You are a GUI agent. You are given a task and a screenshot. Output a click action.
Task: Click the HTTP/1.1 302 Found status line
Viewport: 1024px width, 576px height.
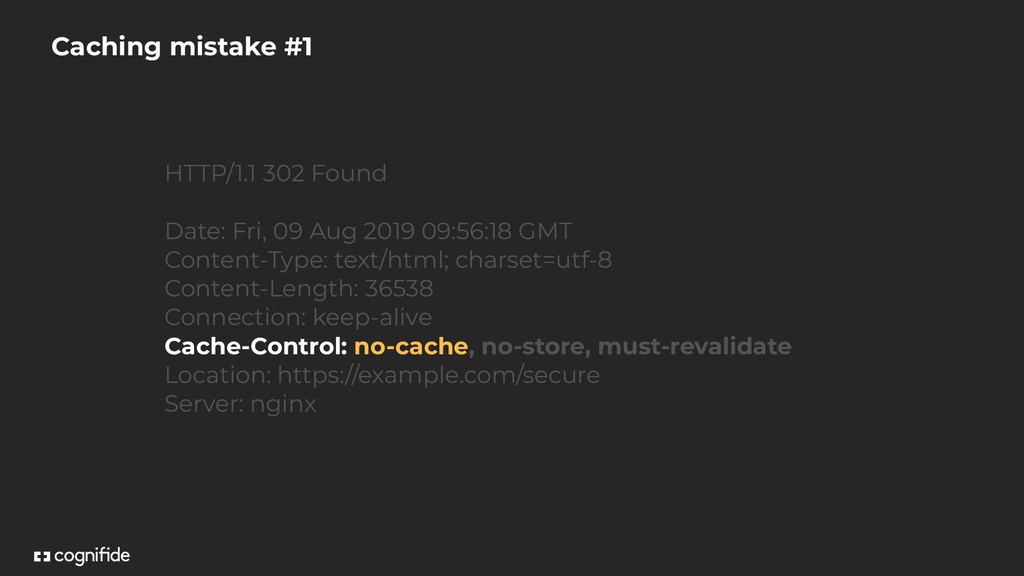(276, 173)
